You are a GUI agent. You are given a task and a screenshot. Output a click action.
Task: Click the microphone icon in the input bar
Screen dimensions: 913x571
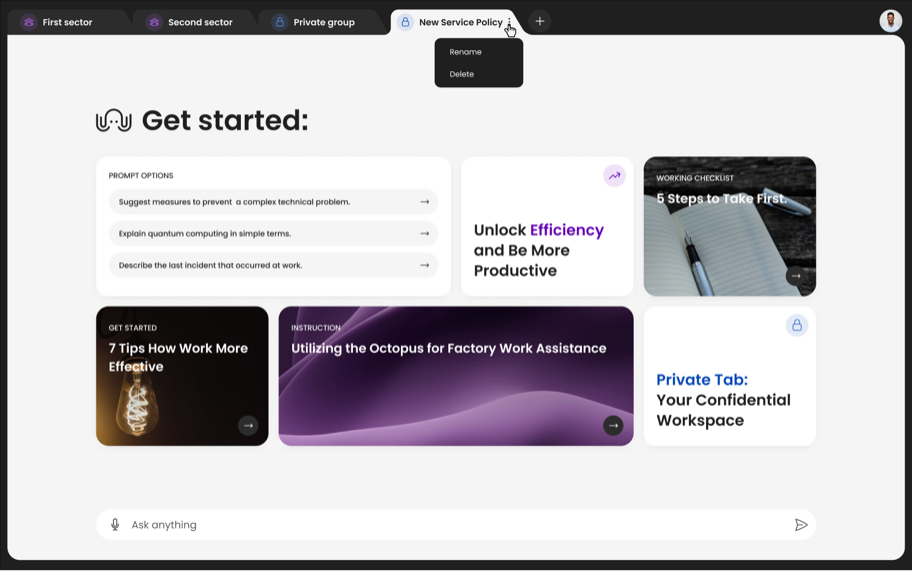click(115, 525)
